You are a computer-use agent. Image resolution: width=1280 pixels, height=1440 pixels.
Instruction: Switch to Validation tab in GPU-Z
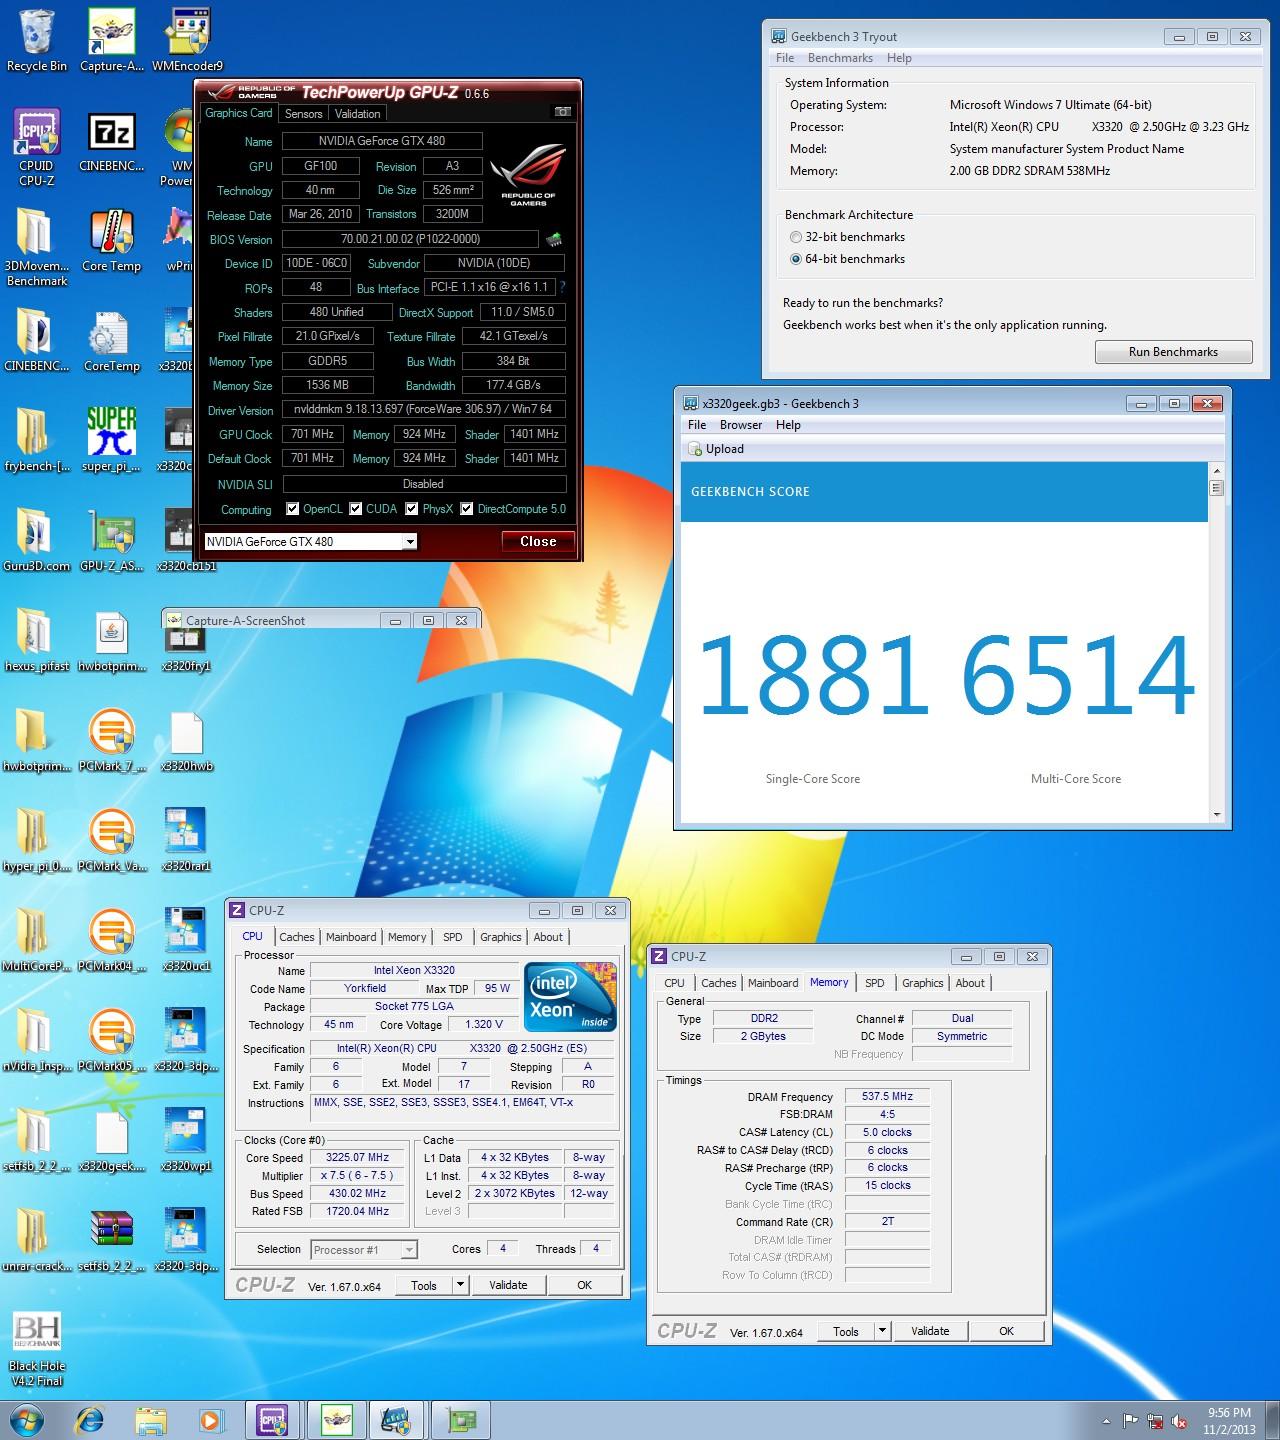(357, 114)
